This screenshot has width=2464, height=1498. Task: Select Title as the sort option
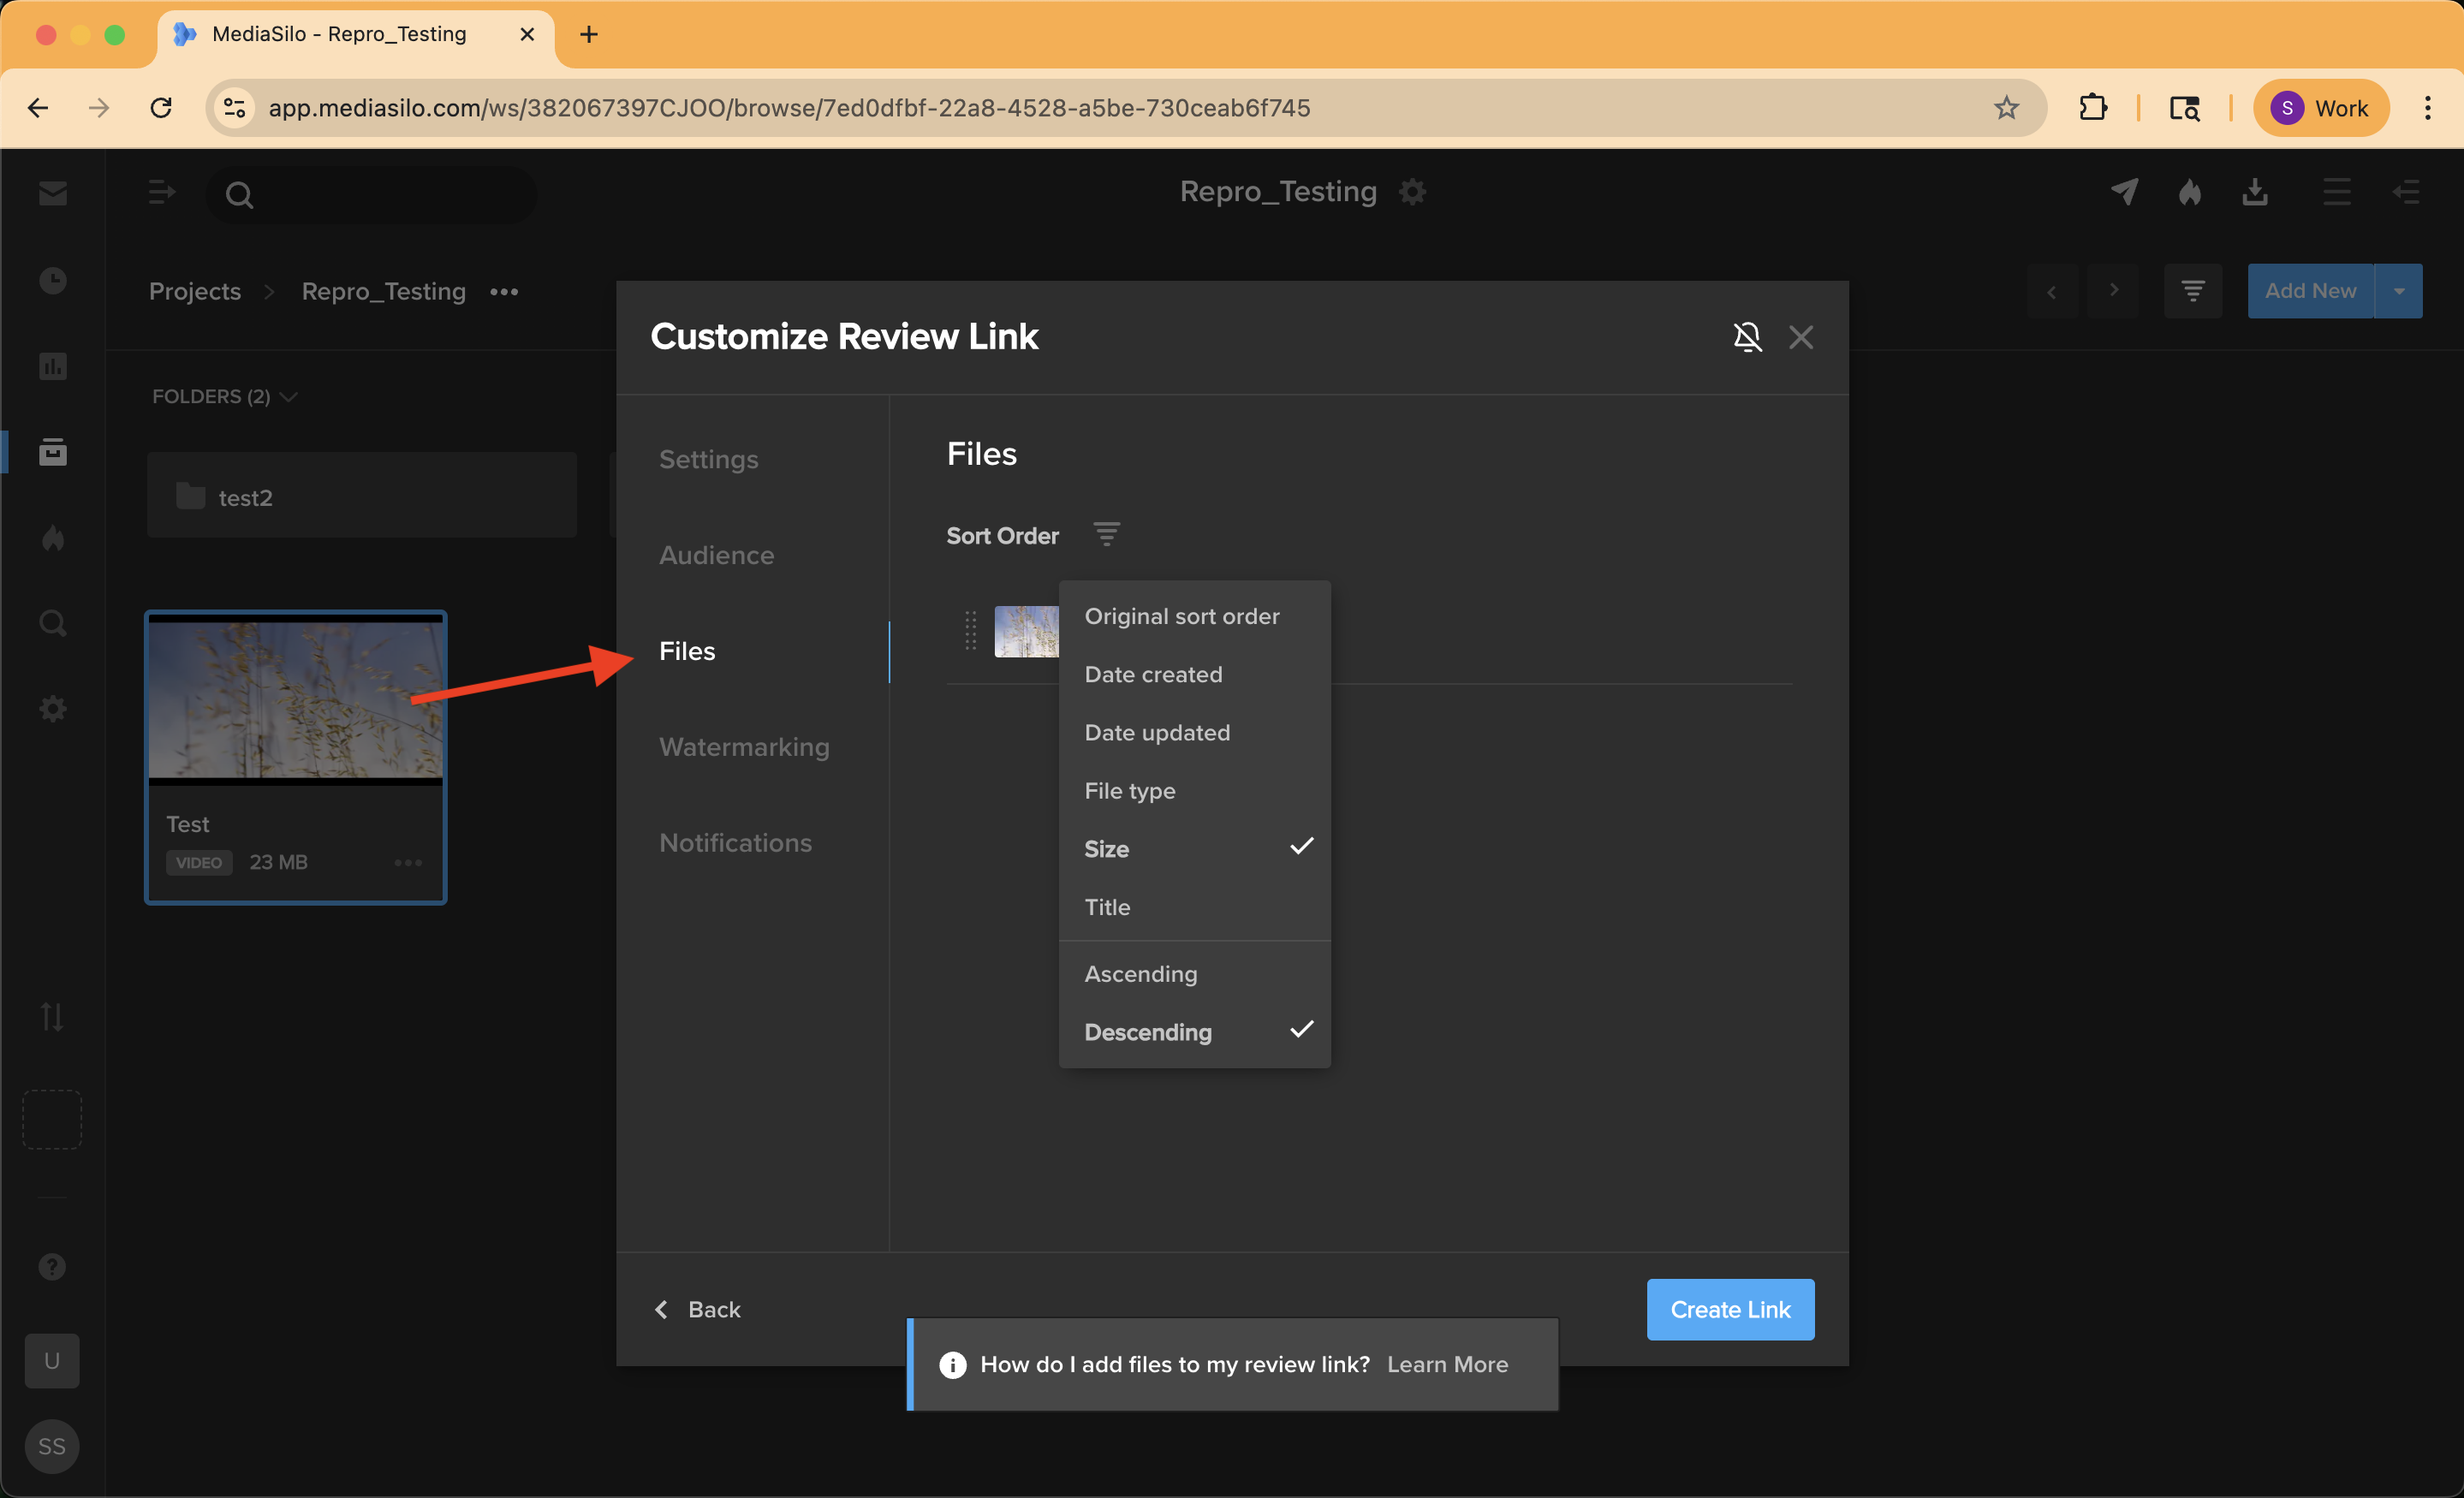pos(1107,907)
